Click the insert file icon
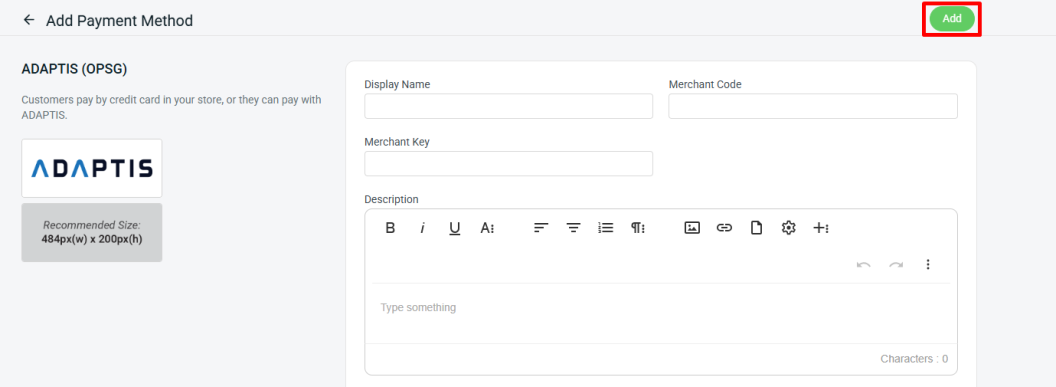1056x387 pixels. pyautogui.click(x=756, y=228)
